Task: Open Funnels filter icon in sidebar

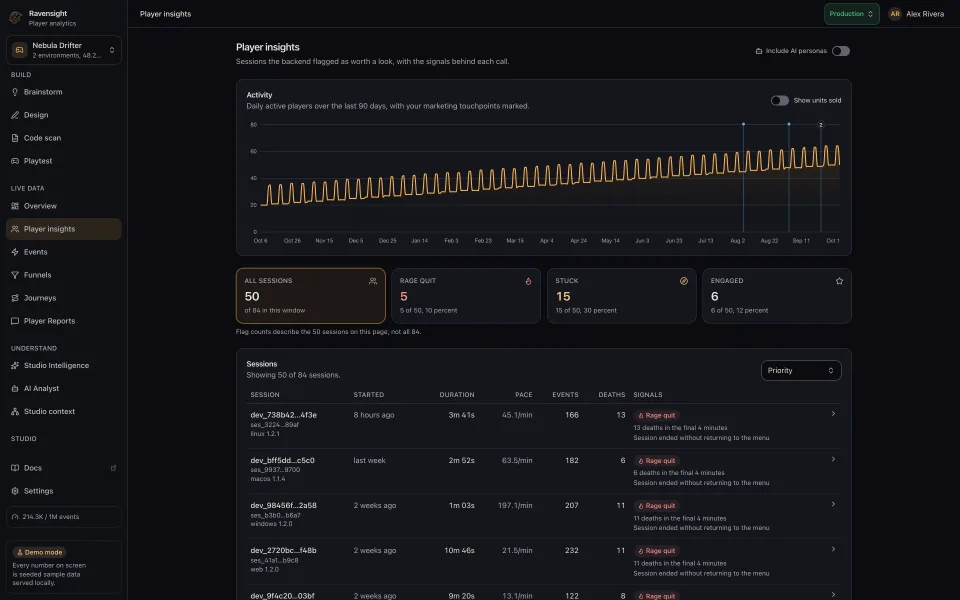Action: coord(15,275)
